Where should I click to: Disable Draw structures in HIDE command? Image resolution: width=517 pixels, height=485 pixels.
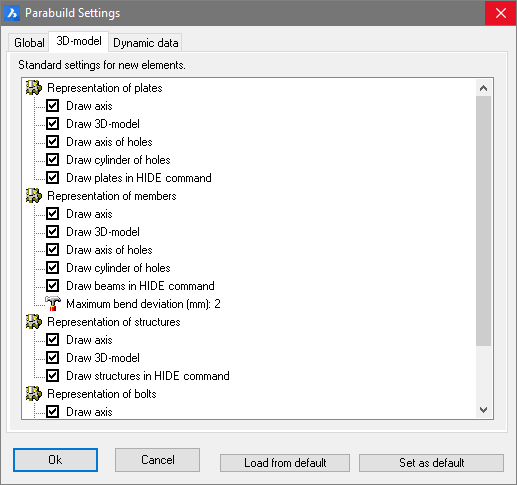coord(53,376)
